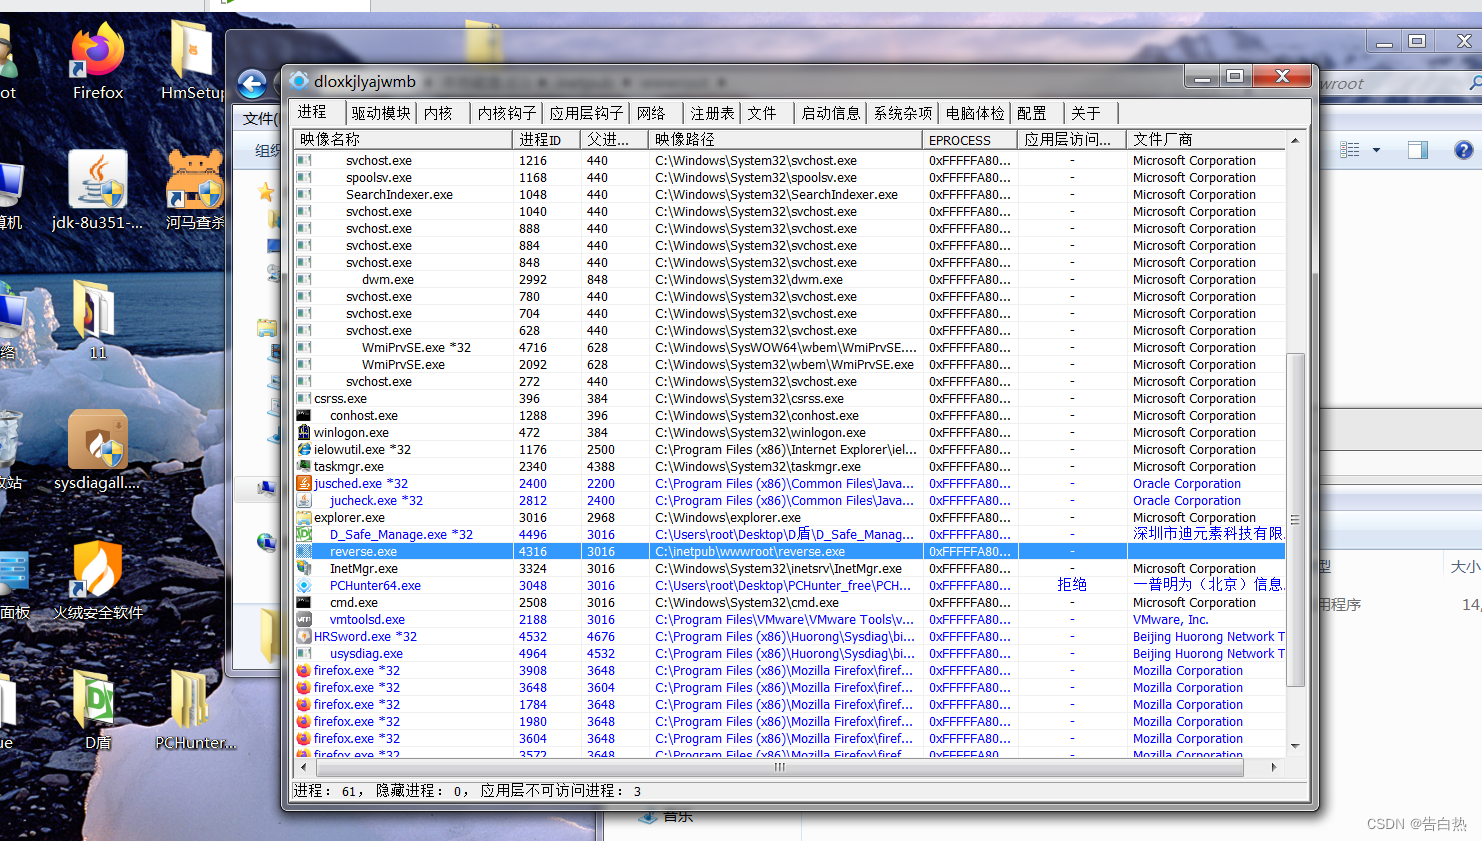1482x841 pixels.
Task: Open the view options dropdown arrow
Action: 1376,150
